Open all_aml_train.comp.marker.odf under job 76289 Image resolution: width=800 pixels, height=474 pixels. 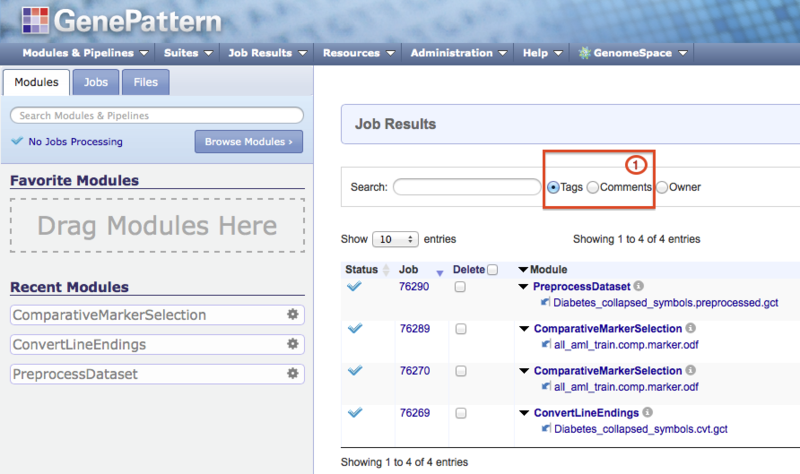(x=626, y=345)
